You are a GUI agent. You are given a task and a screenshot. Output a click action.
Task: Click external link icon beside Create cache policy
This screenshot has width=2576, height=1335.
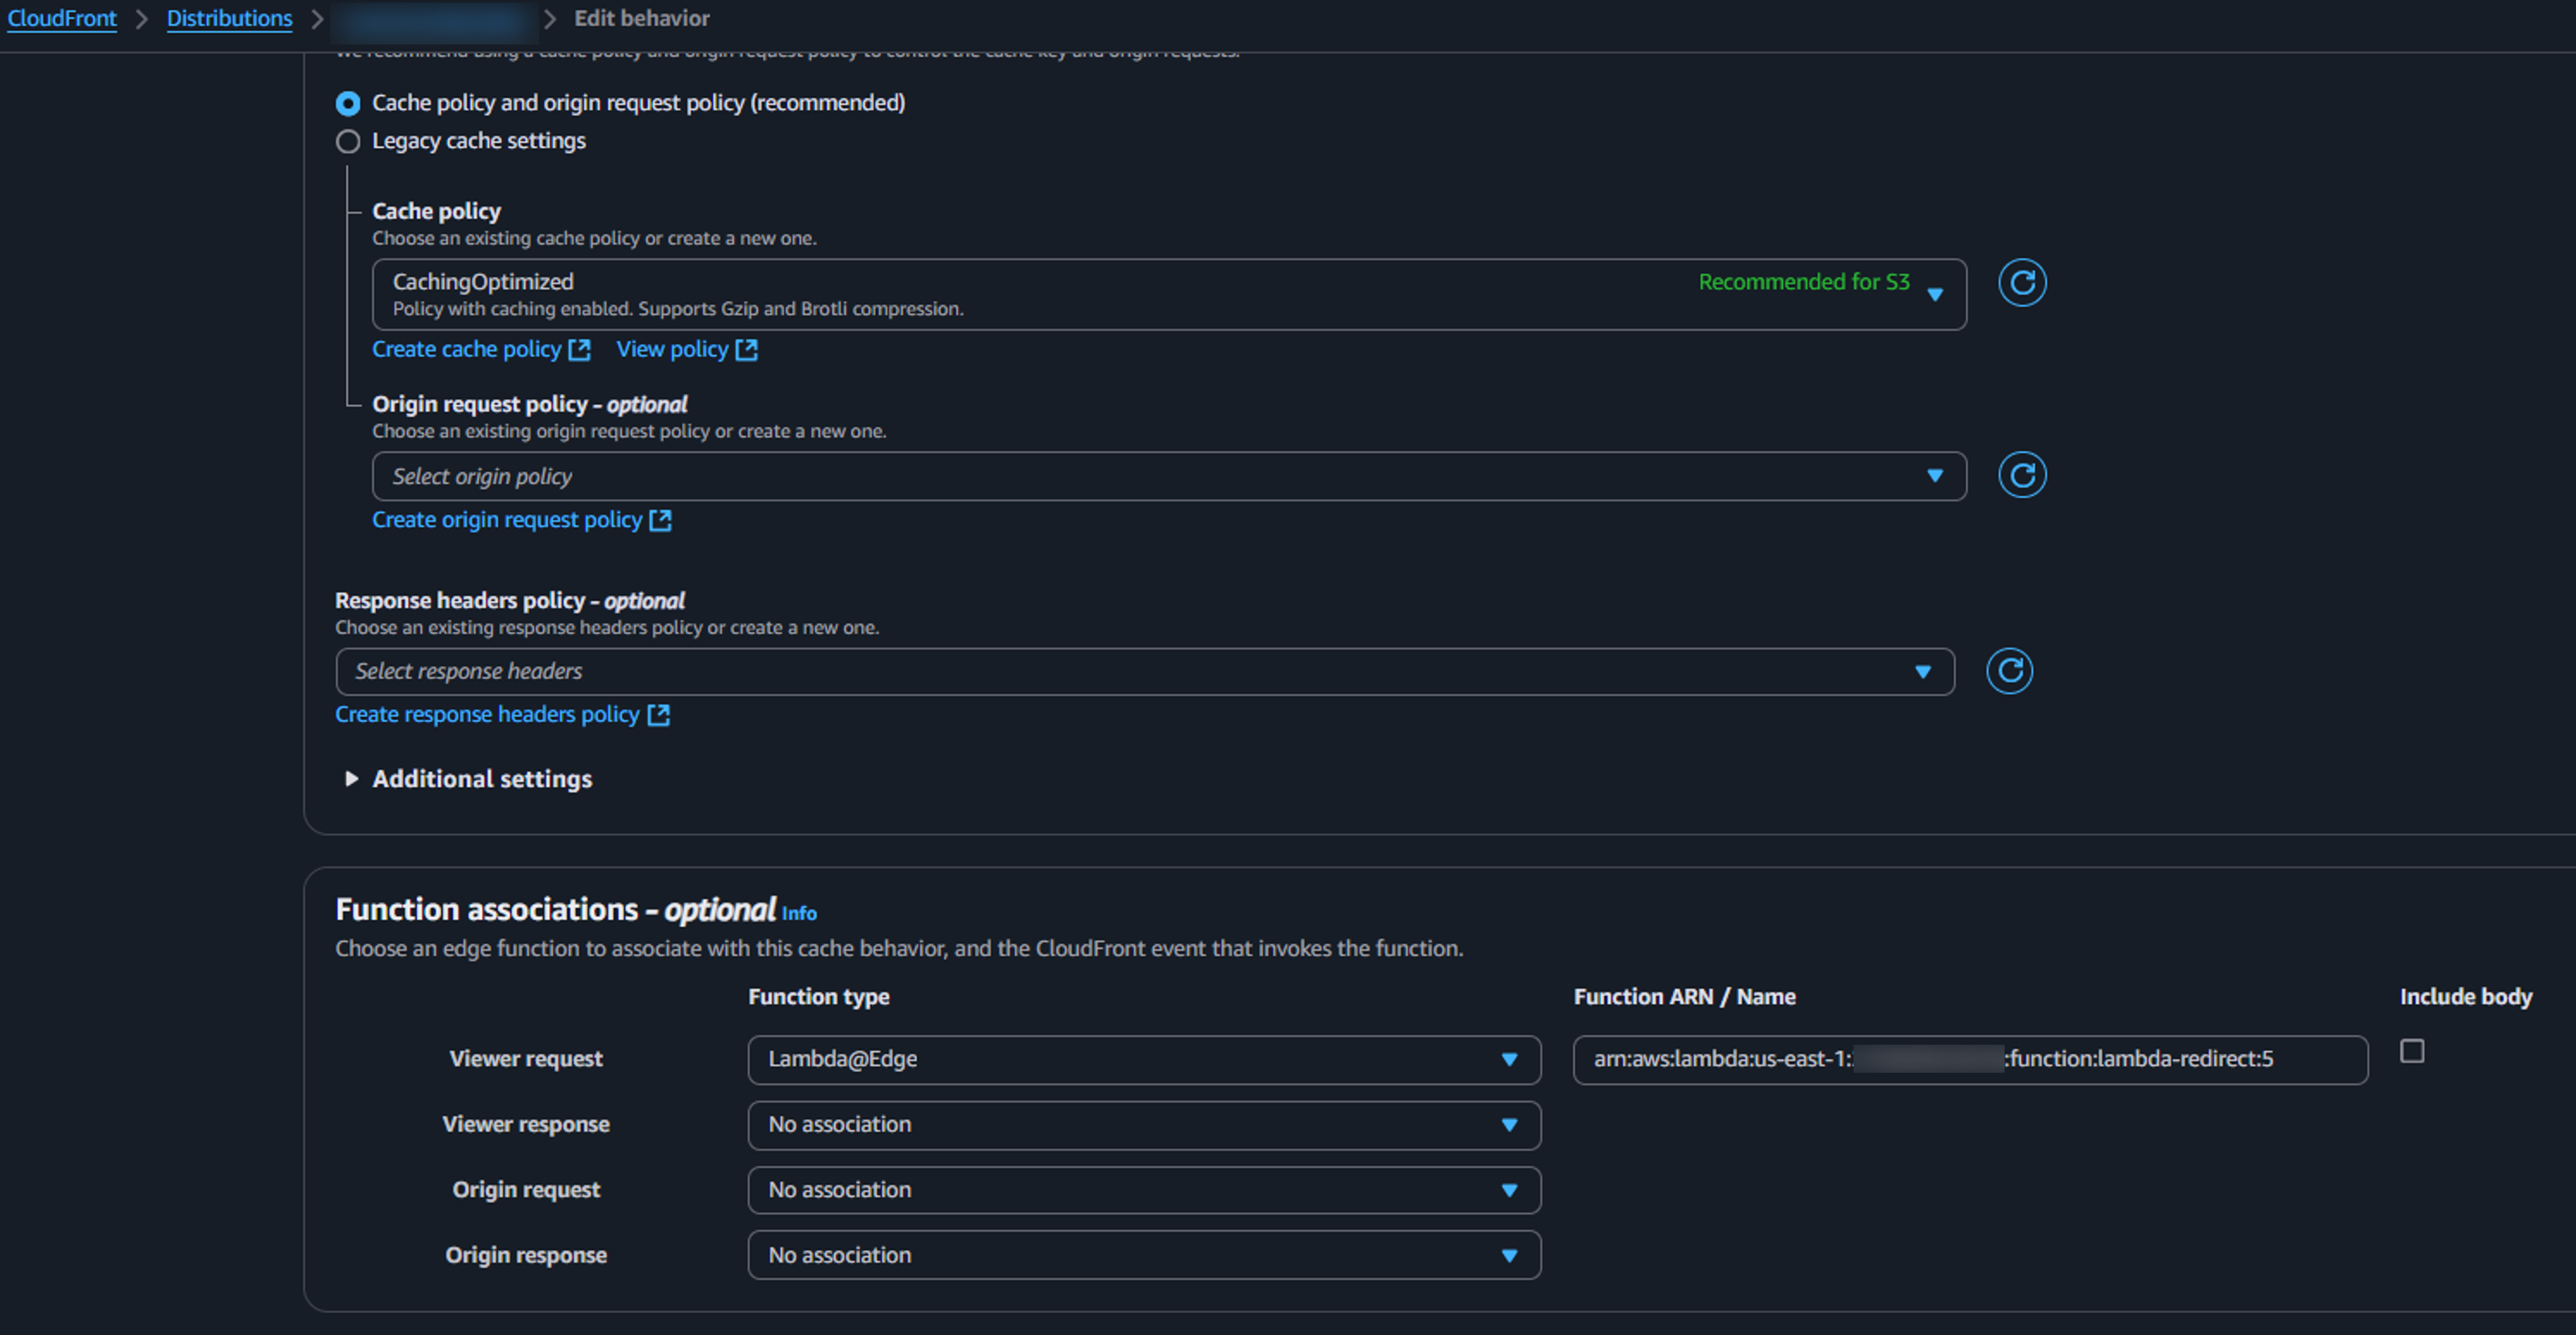(579, 350)
